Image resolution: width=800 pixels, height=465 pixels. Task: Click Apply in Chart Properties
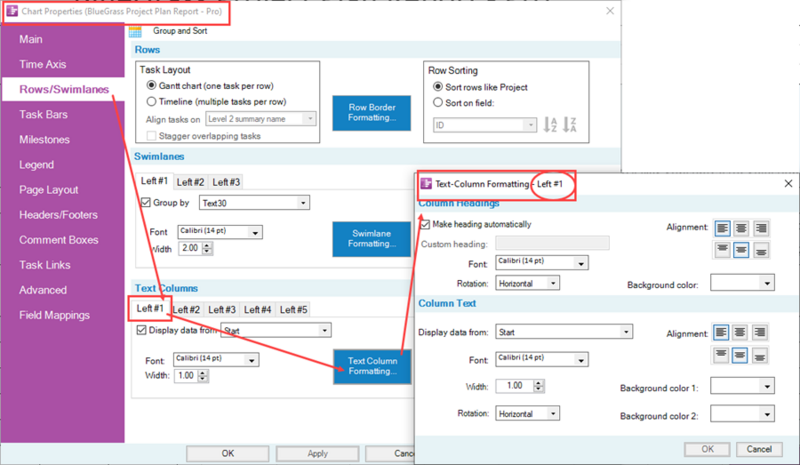point(317,454)
